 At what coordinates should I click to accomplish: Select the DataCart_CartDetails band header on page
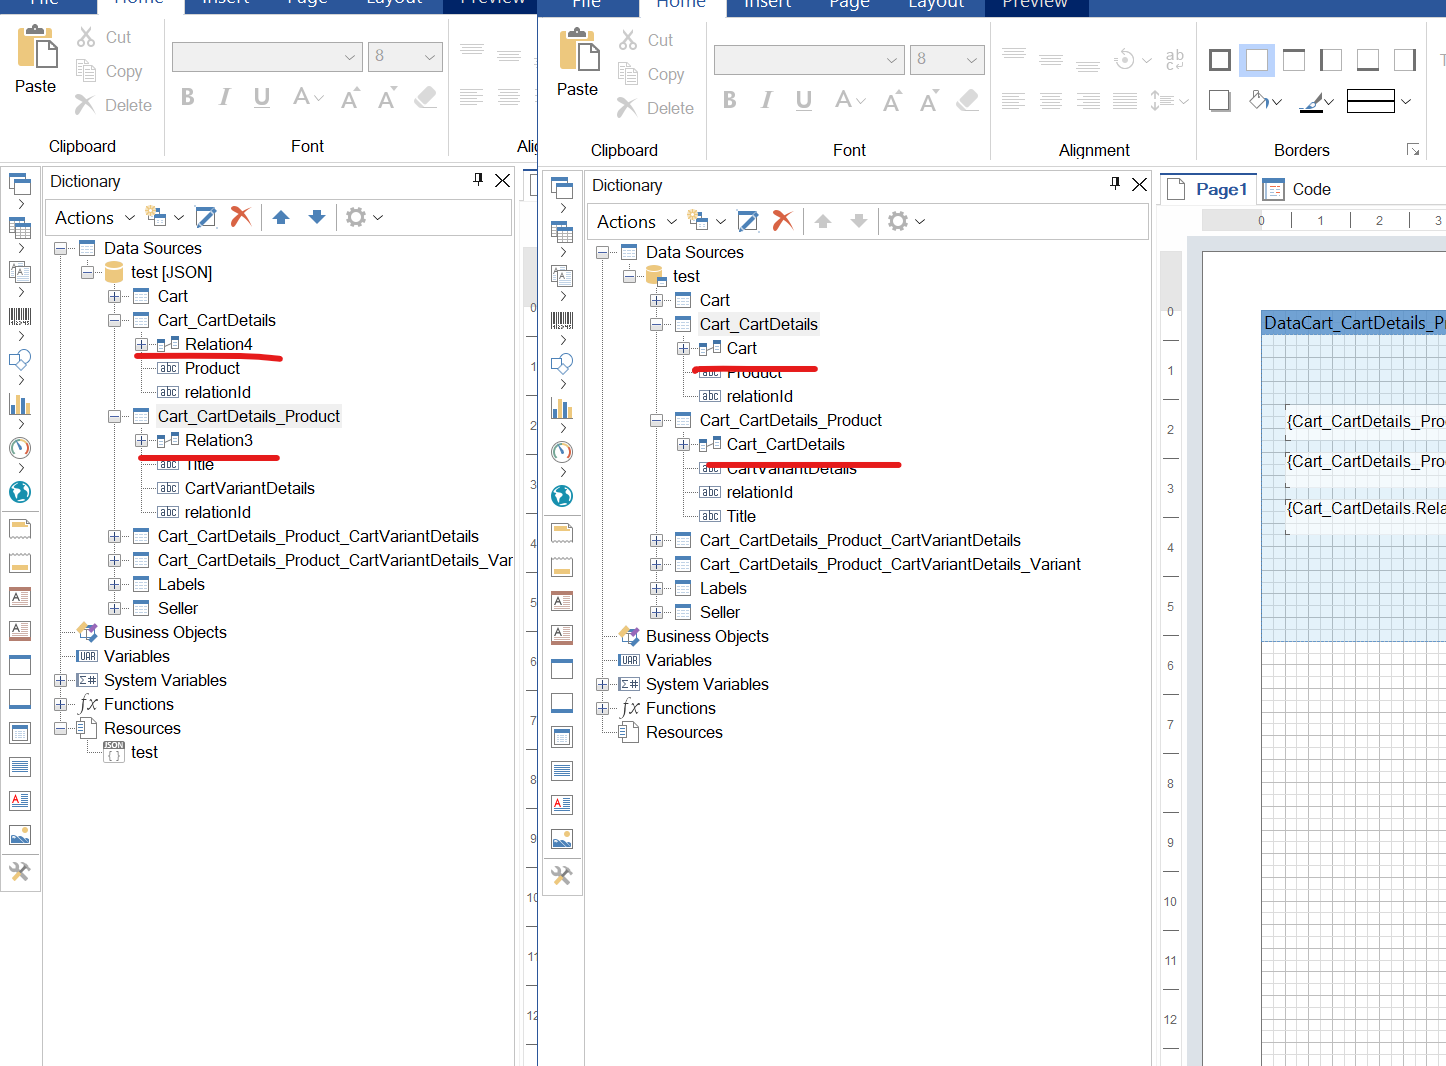click(x=1354, y=322)
